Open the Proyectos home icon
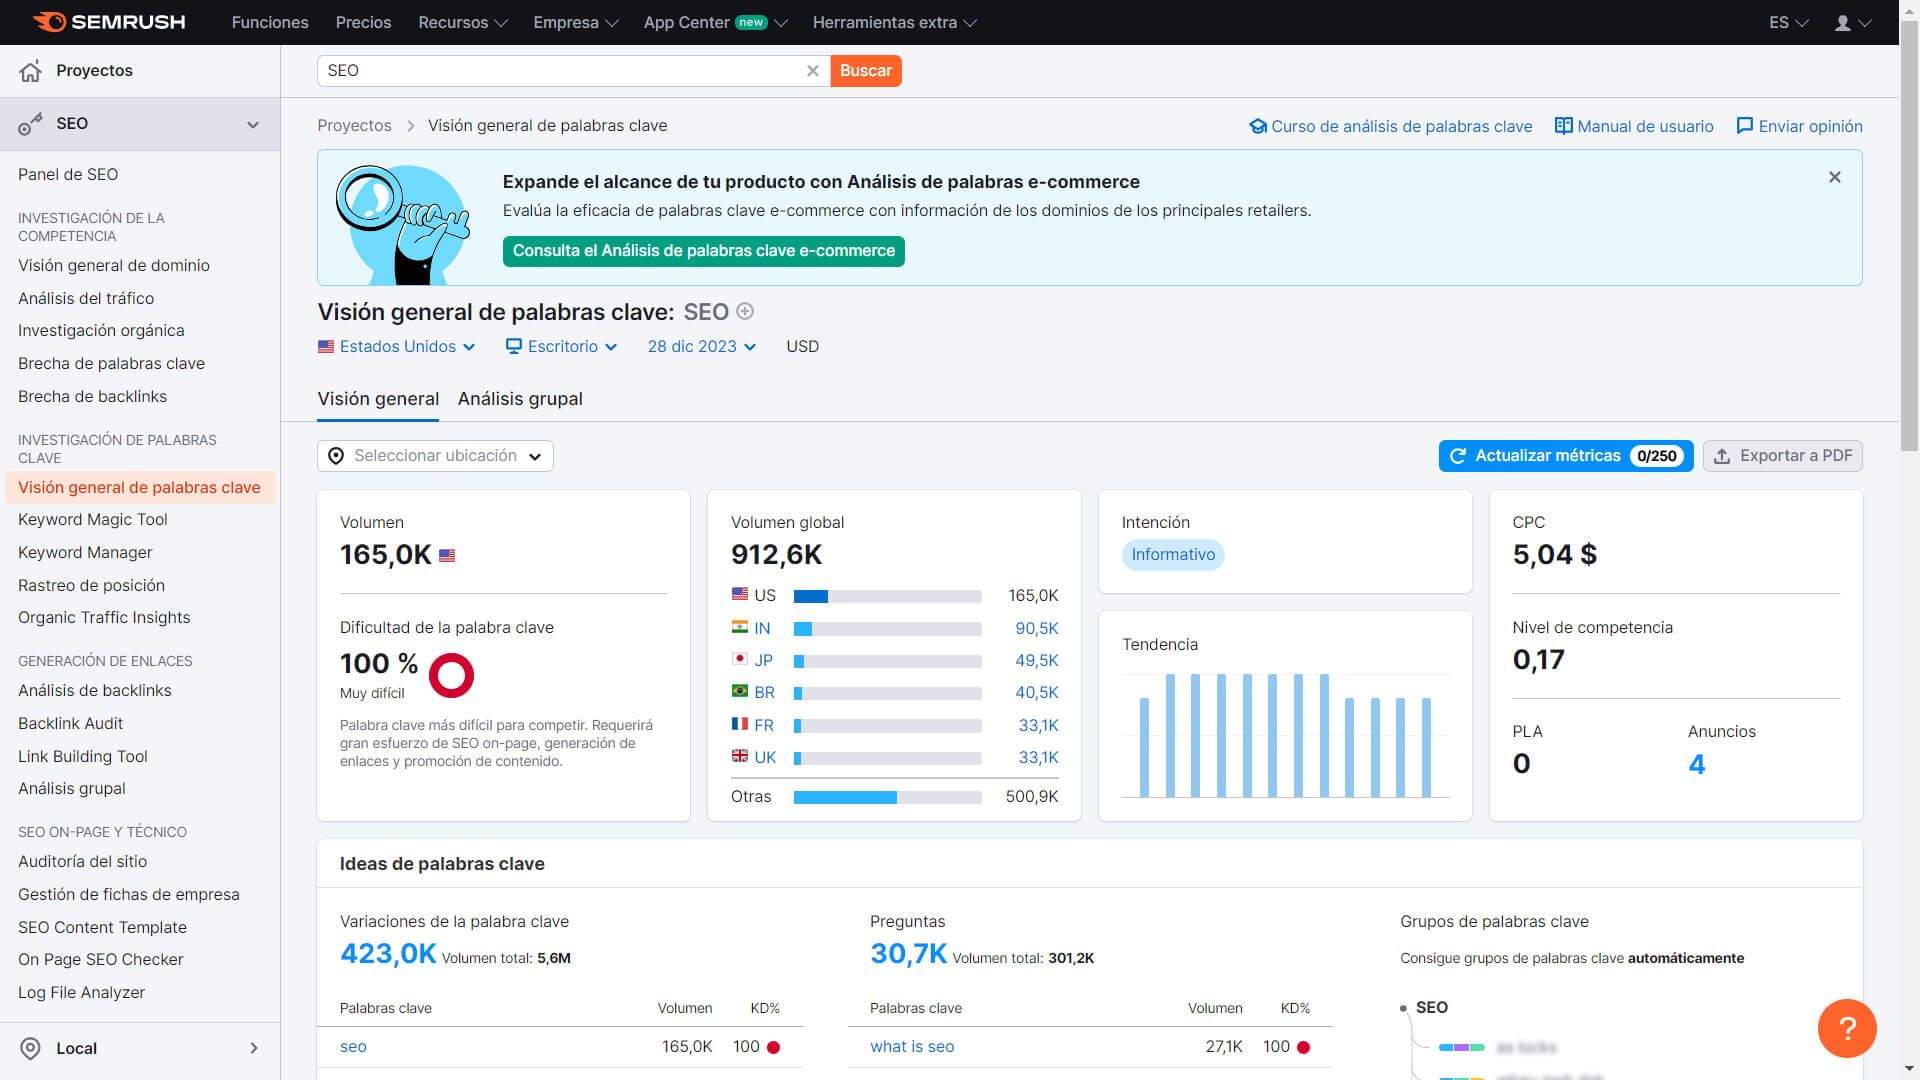 31,71
